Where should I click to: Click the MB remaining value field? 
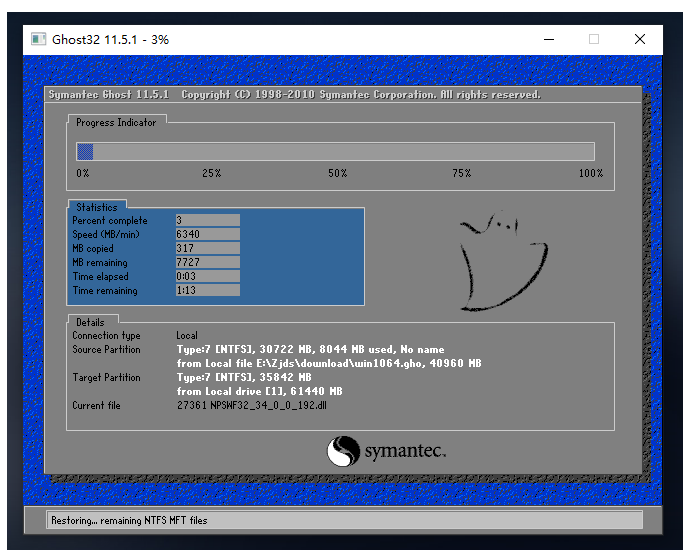(x=207, y=262)
